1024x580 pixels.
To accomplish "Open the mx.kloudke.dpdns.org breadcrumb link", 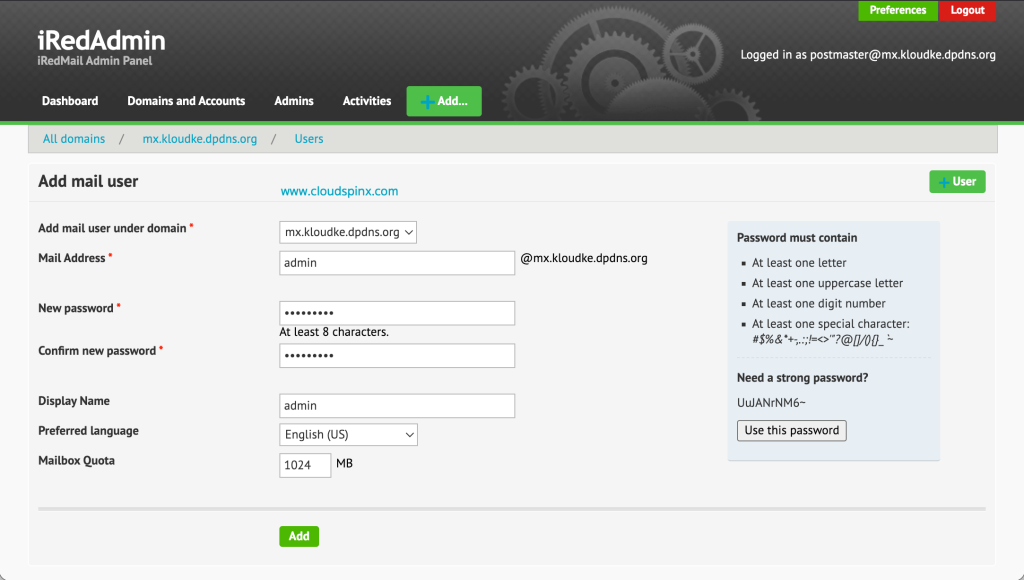I will click(200, 139).
